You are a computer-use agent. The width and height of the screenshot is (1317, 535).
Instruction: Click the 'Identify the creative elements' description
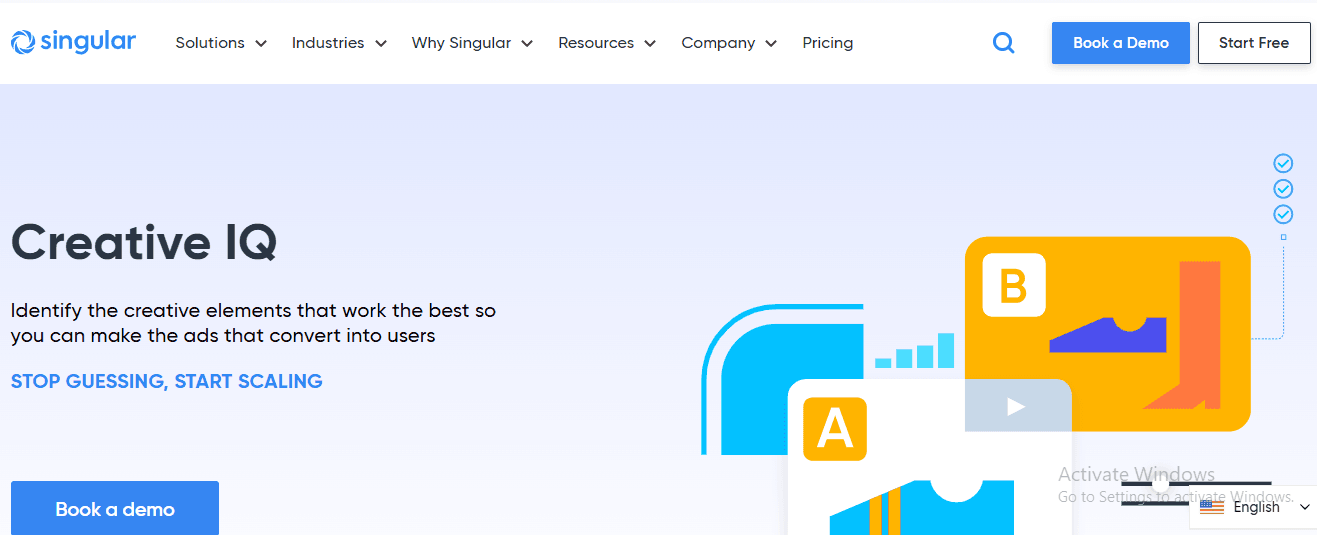click(x=253, y=323)
